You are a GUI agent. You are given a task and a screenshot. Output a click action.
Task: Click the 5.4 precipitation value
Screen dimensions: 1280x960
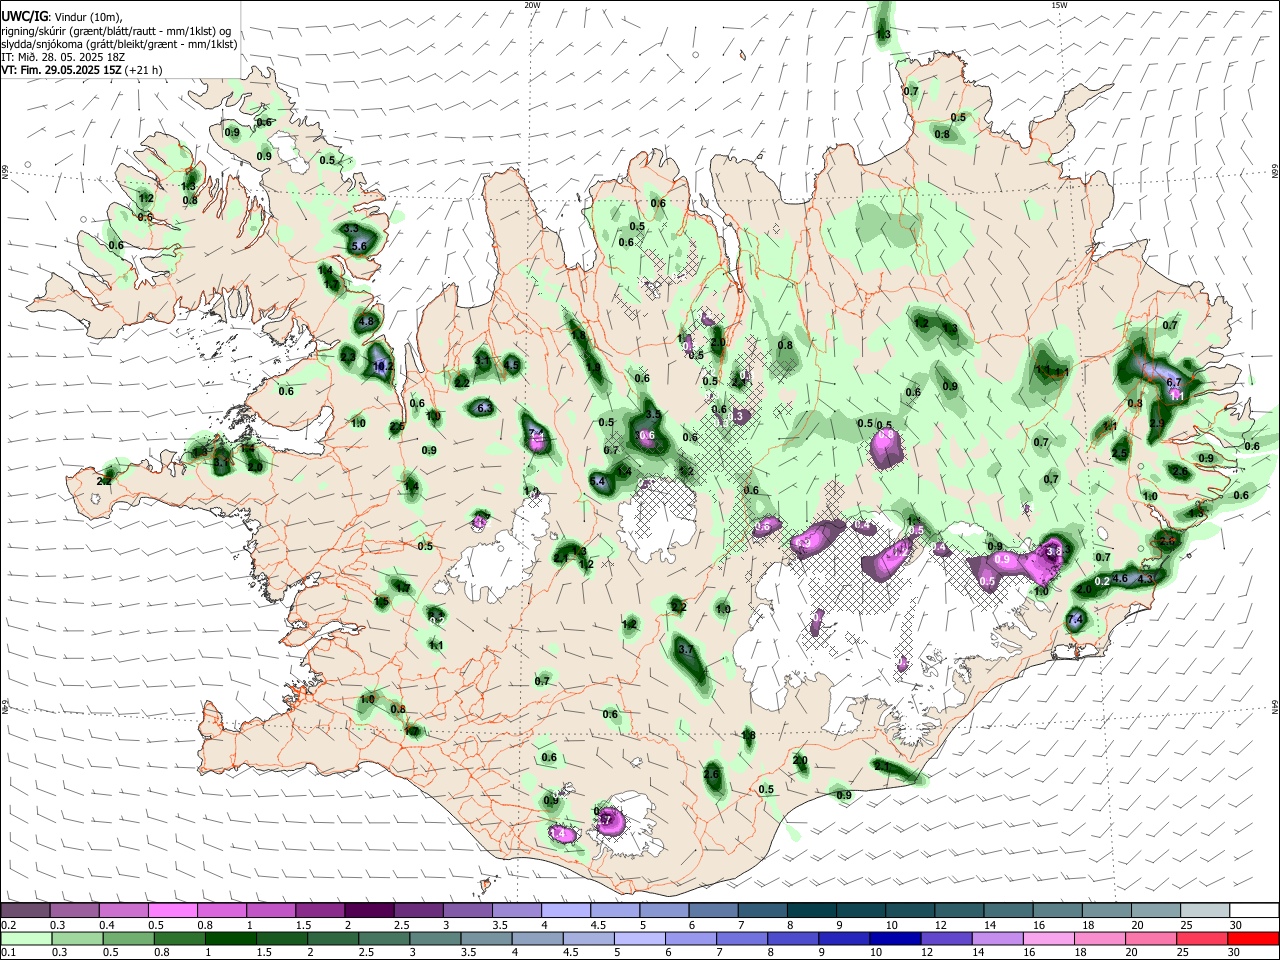tap(598, 482)
